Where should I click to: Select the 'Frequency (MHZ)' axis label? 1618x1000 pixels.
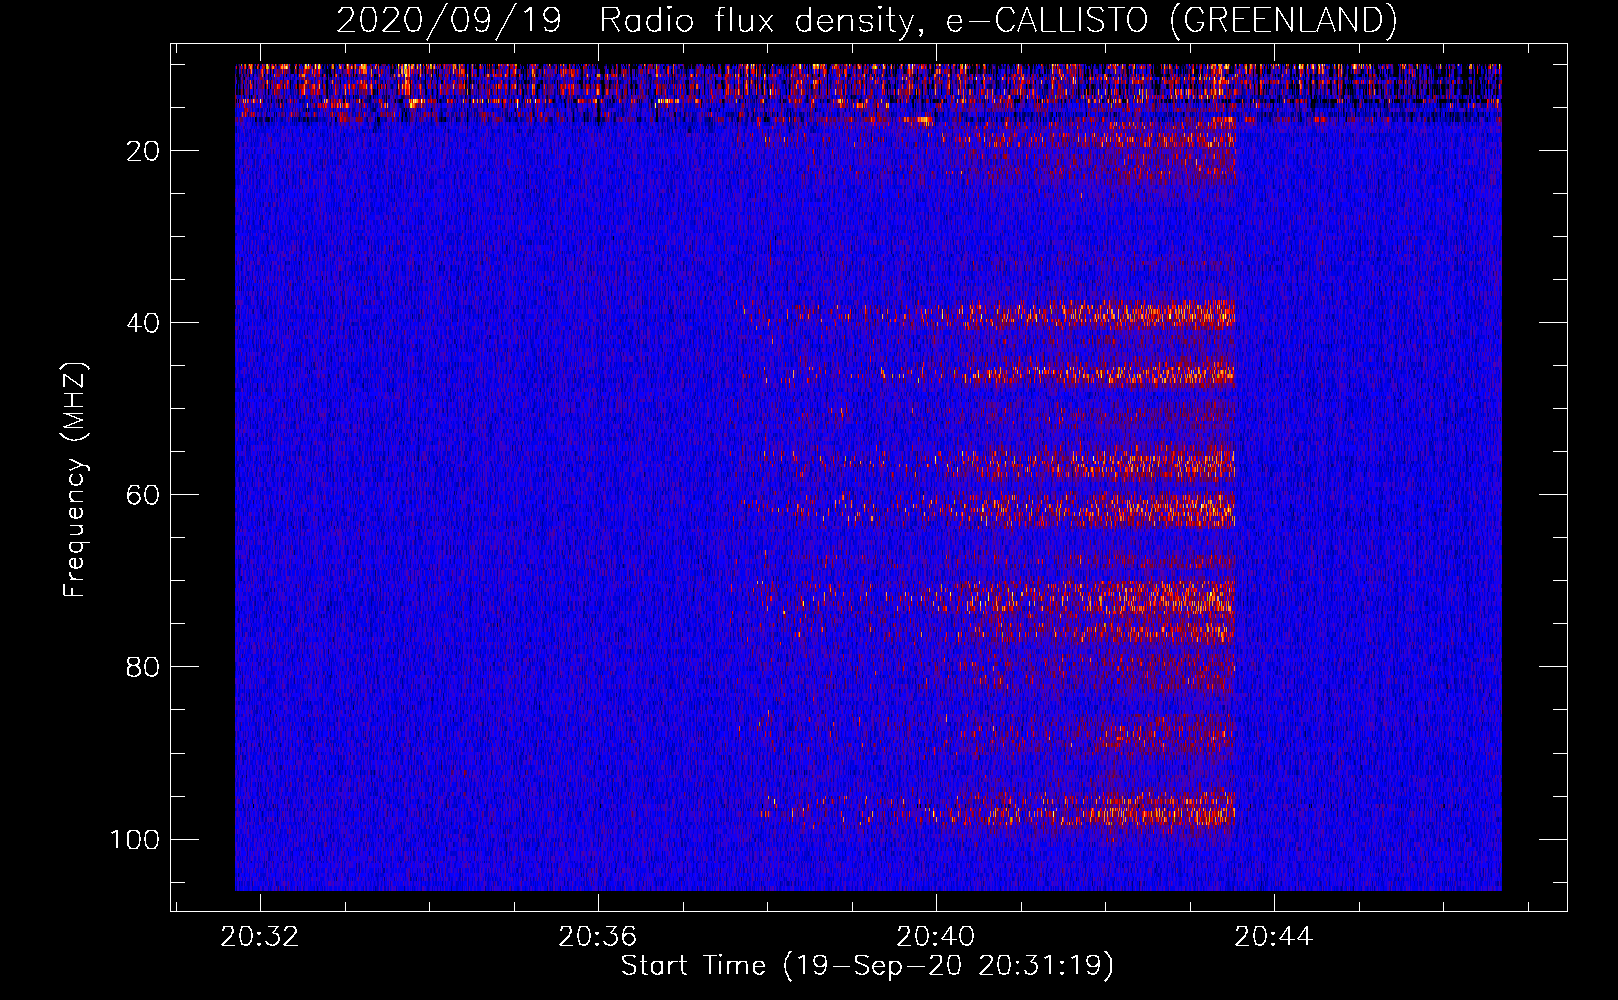click(75, 480)
